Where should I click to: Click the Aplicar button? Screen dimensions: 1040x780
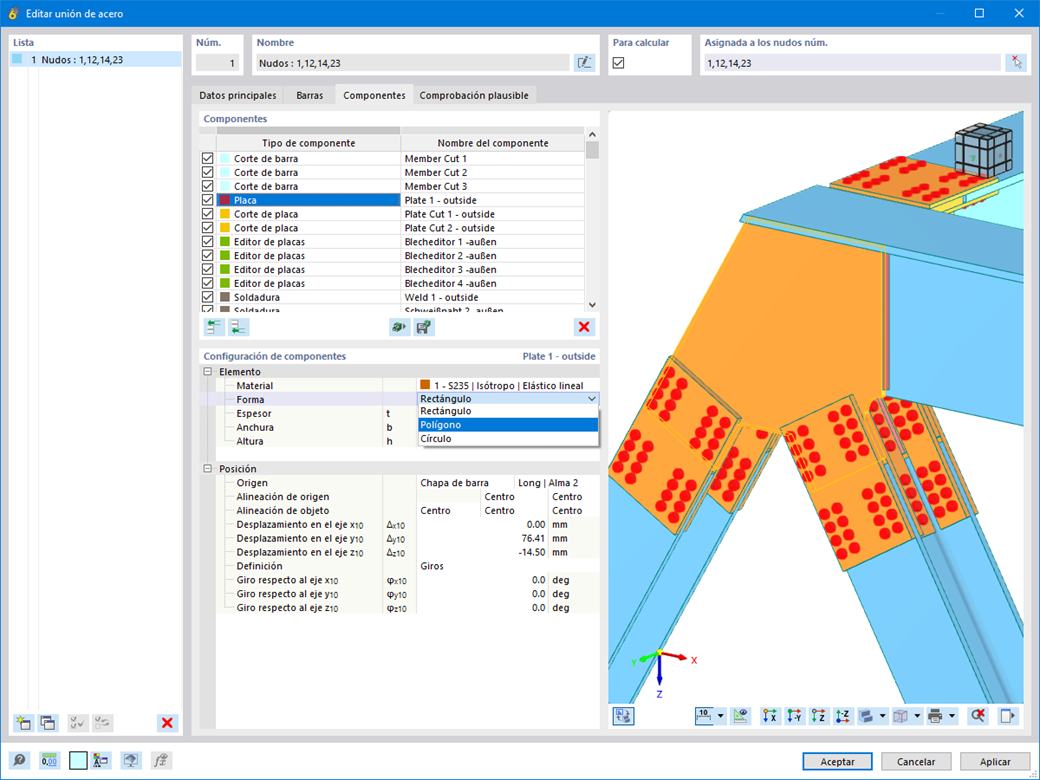995,761
